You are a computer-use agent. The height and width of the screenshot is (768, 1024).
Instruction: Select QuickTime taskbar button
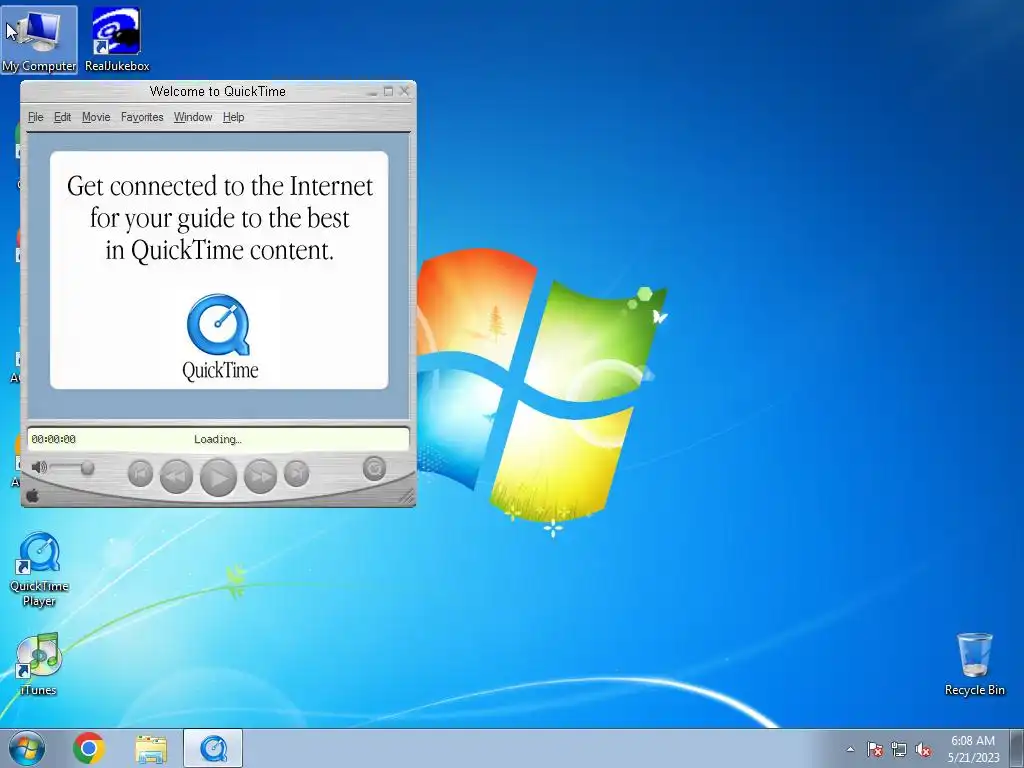[213, 748]
